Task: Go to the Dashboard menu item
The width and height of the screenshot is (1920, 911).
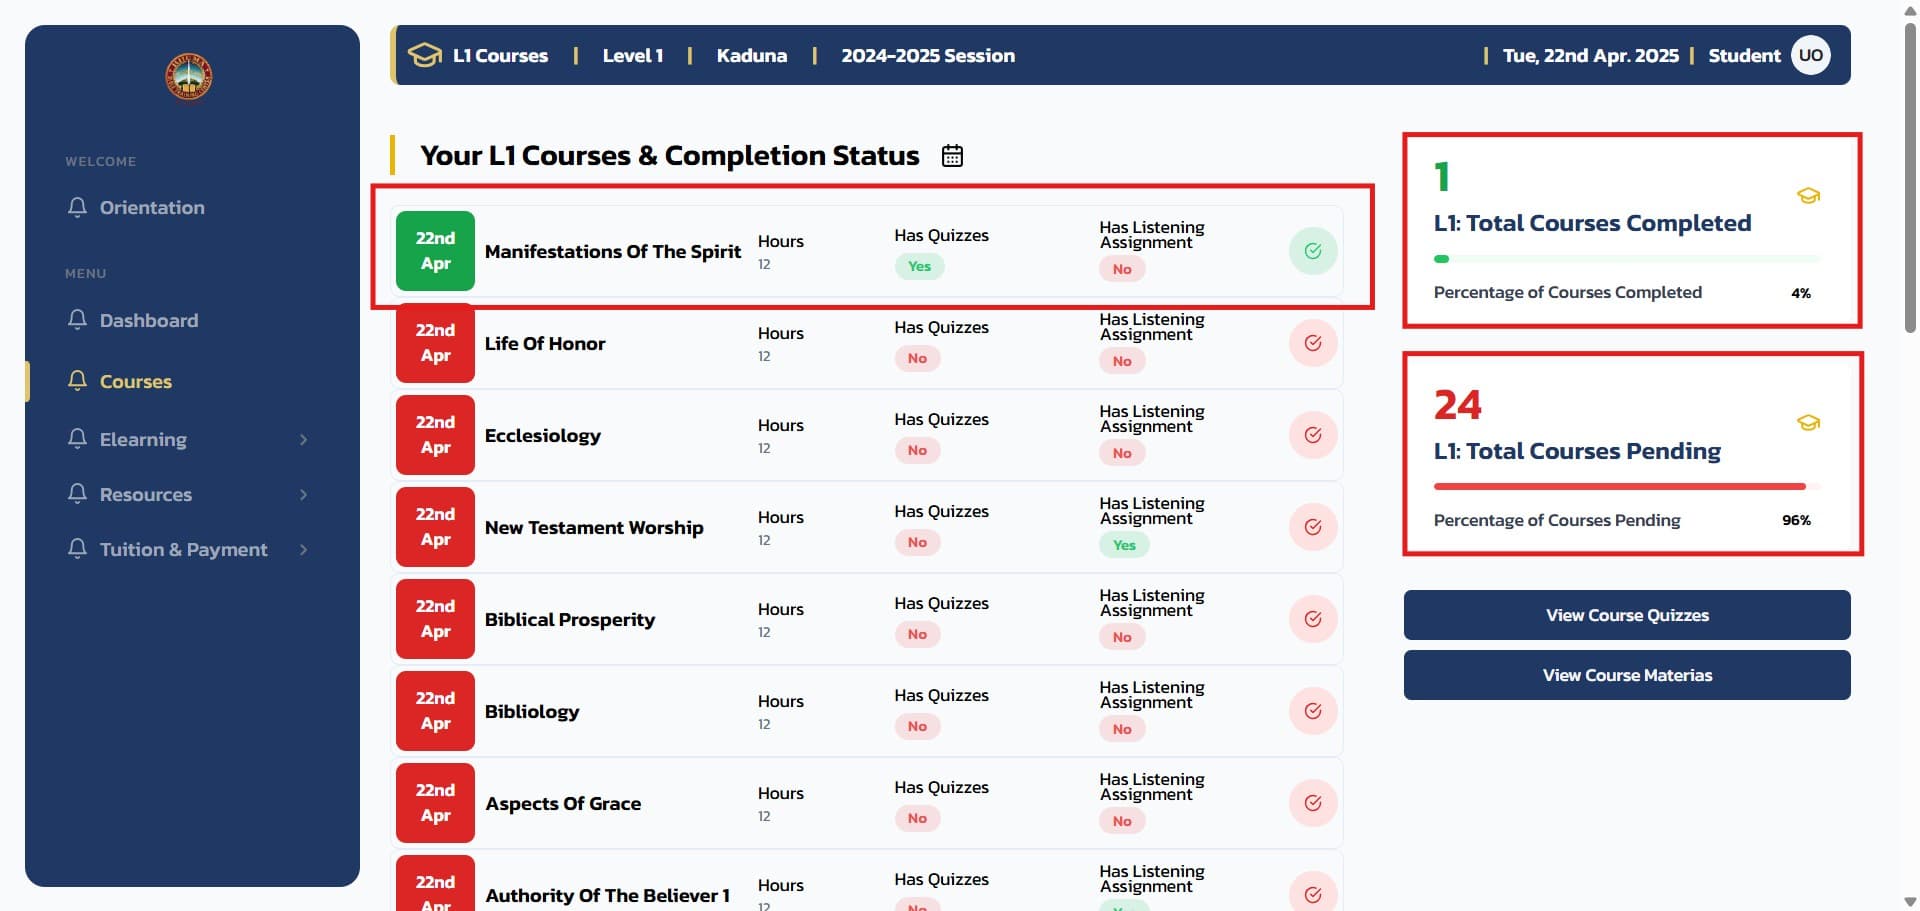Action: 149,320
